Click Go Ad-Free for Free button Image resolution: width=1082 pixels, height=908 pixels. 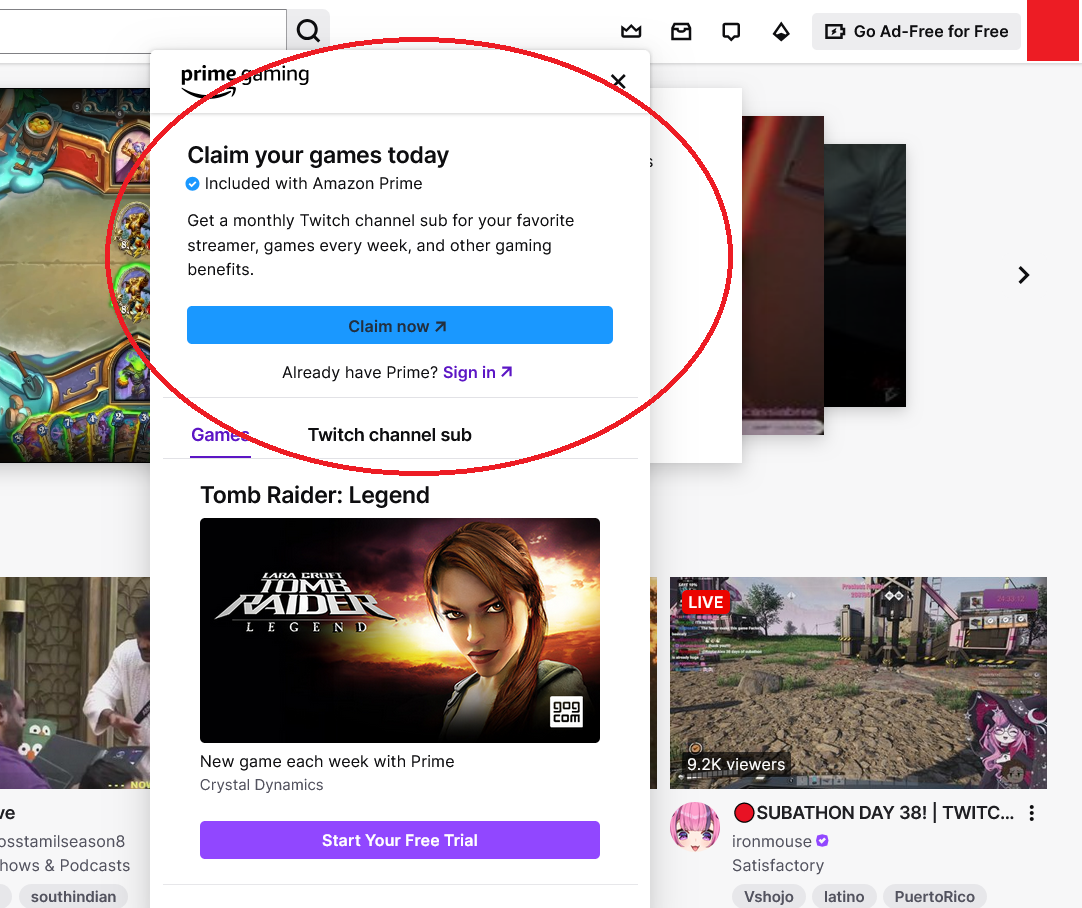(916, 32)
